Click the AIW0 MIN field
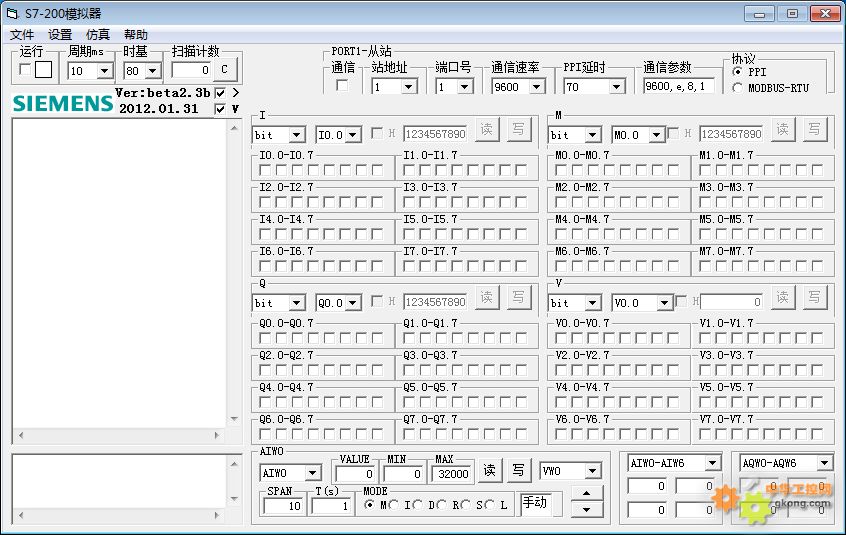Image resolution: width=846 pixels, height=535 pixels. (402, 474)
